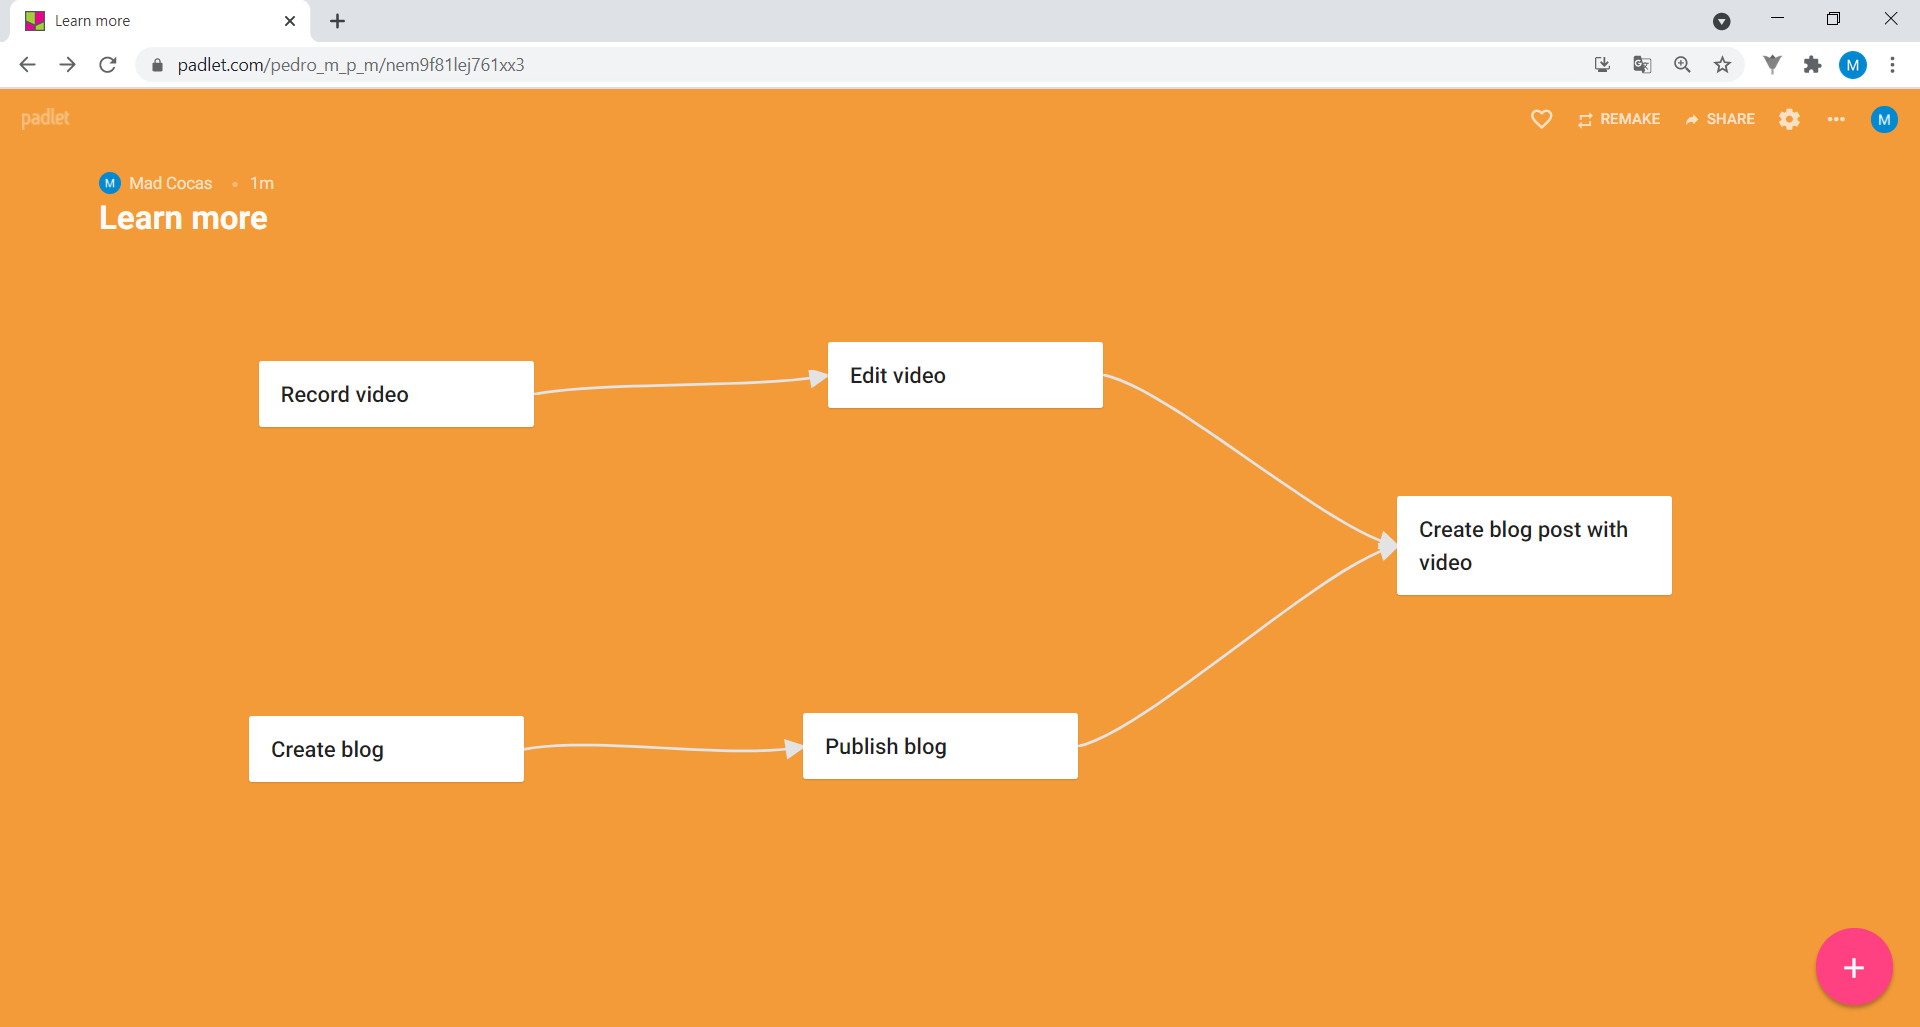Open the SHARE option
1920x1027 pixels.
1720,119
